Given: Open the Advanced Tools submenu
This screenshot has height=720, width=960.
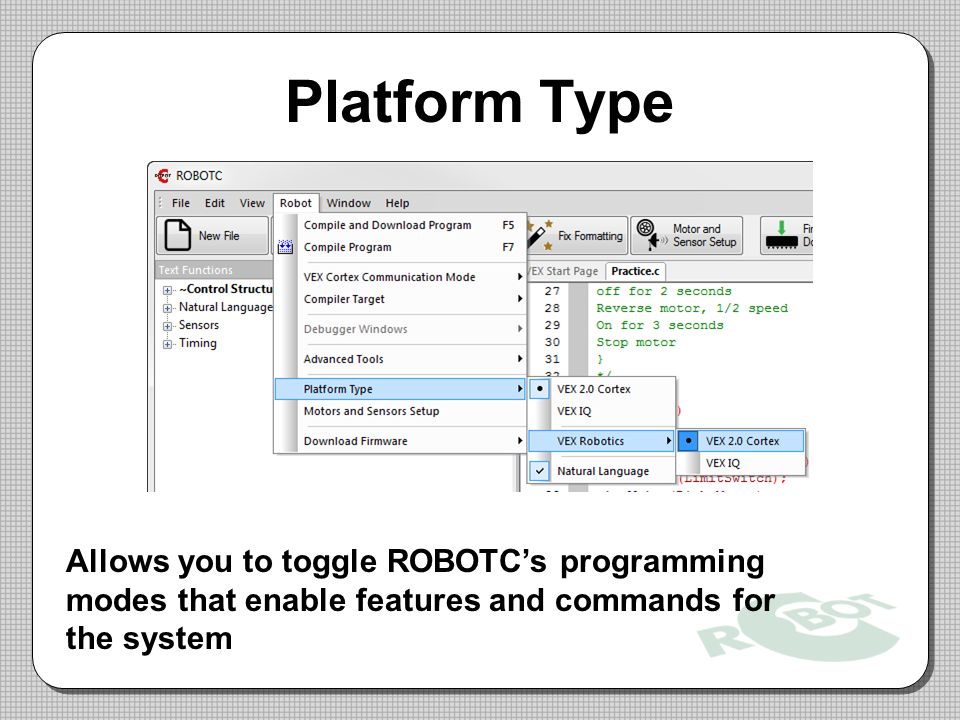Looking at the screenshot, I should [x=400, y=359].
